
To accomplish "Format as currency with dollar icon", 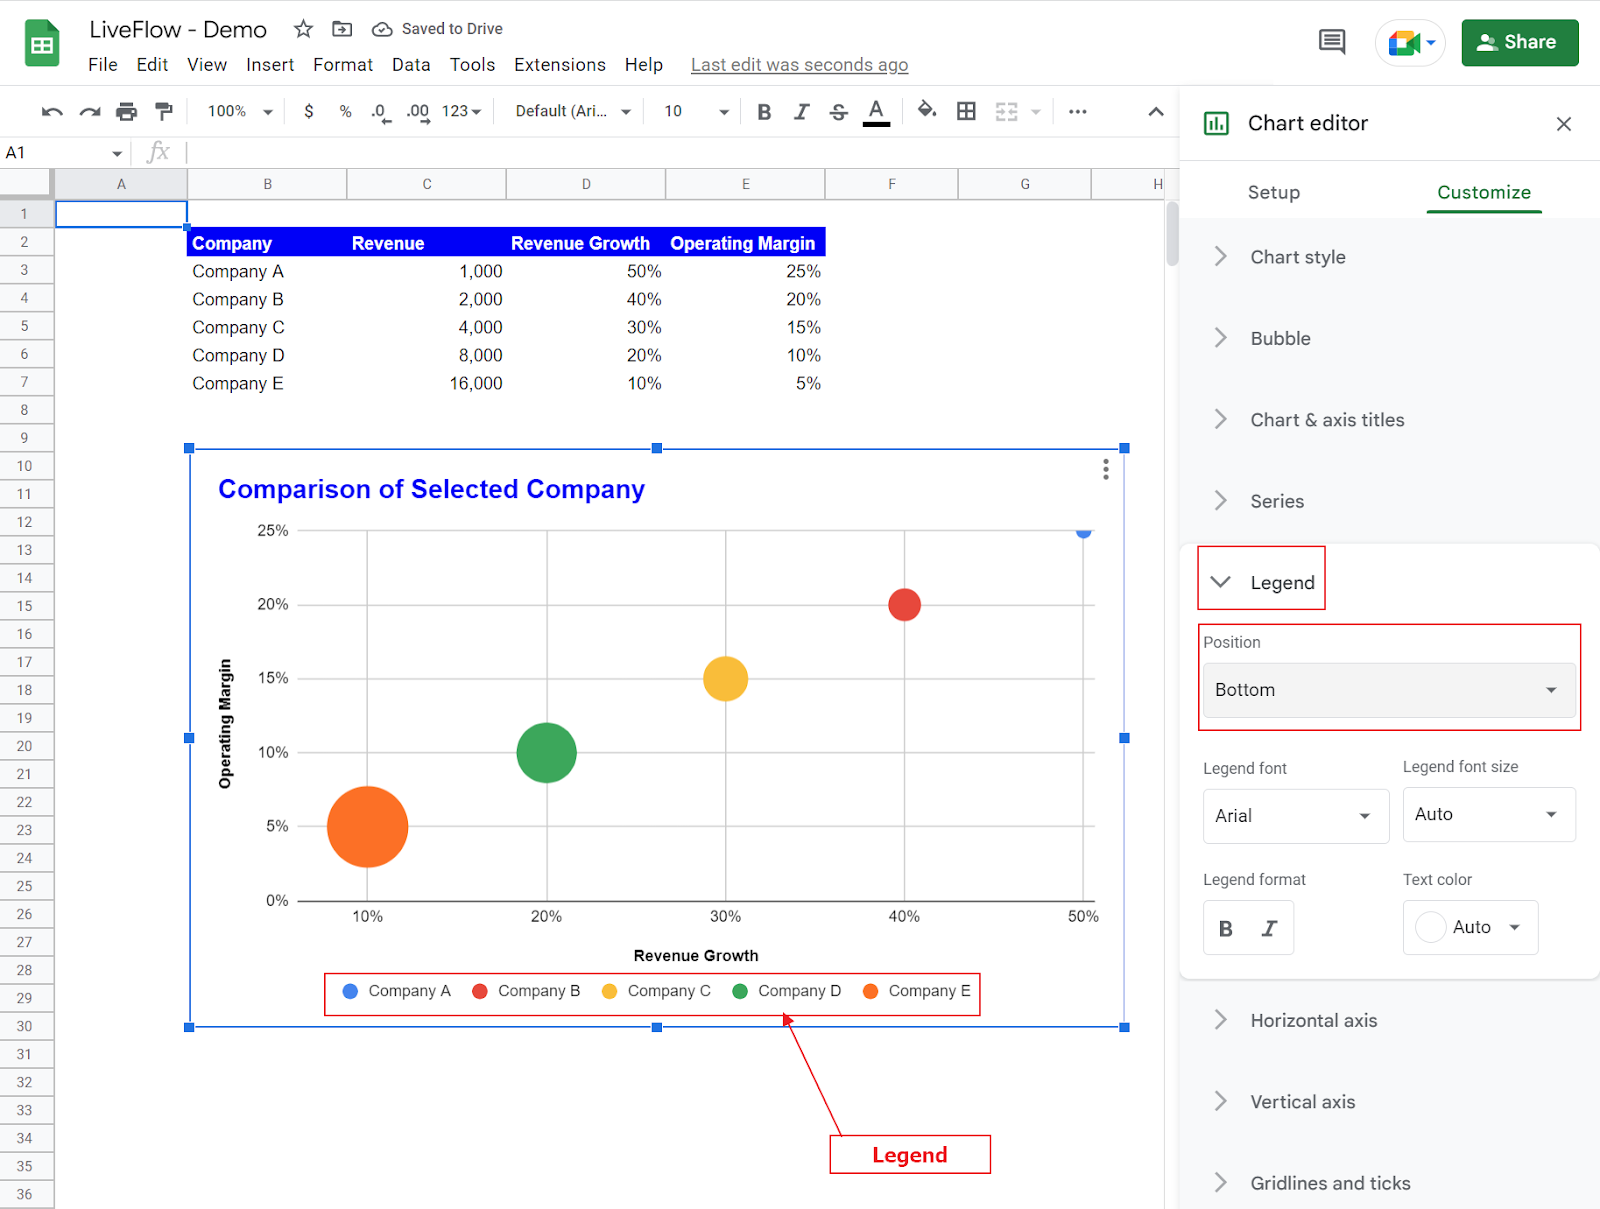I will tap(309, 112).
